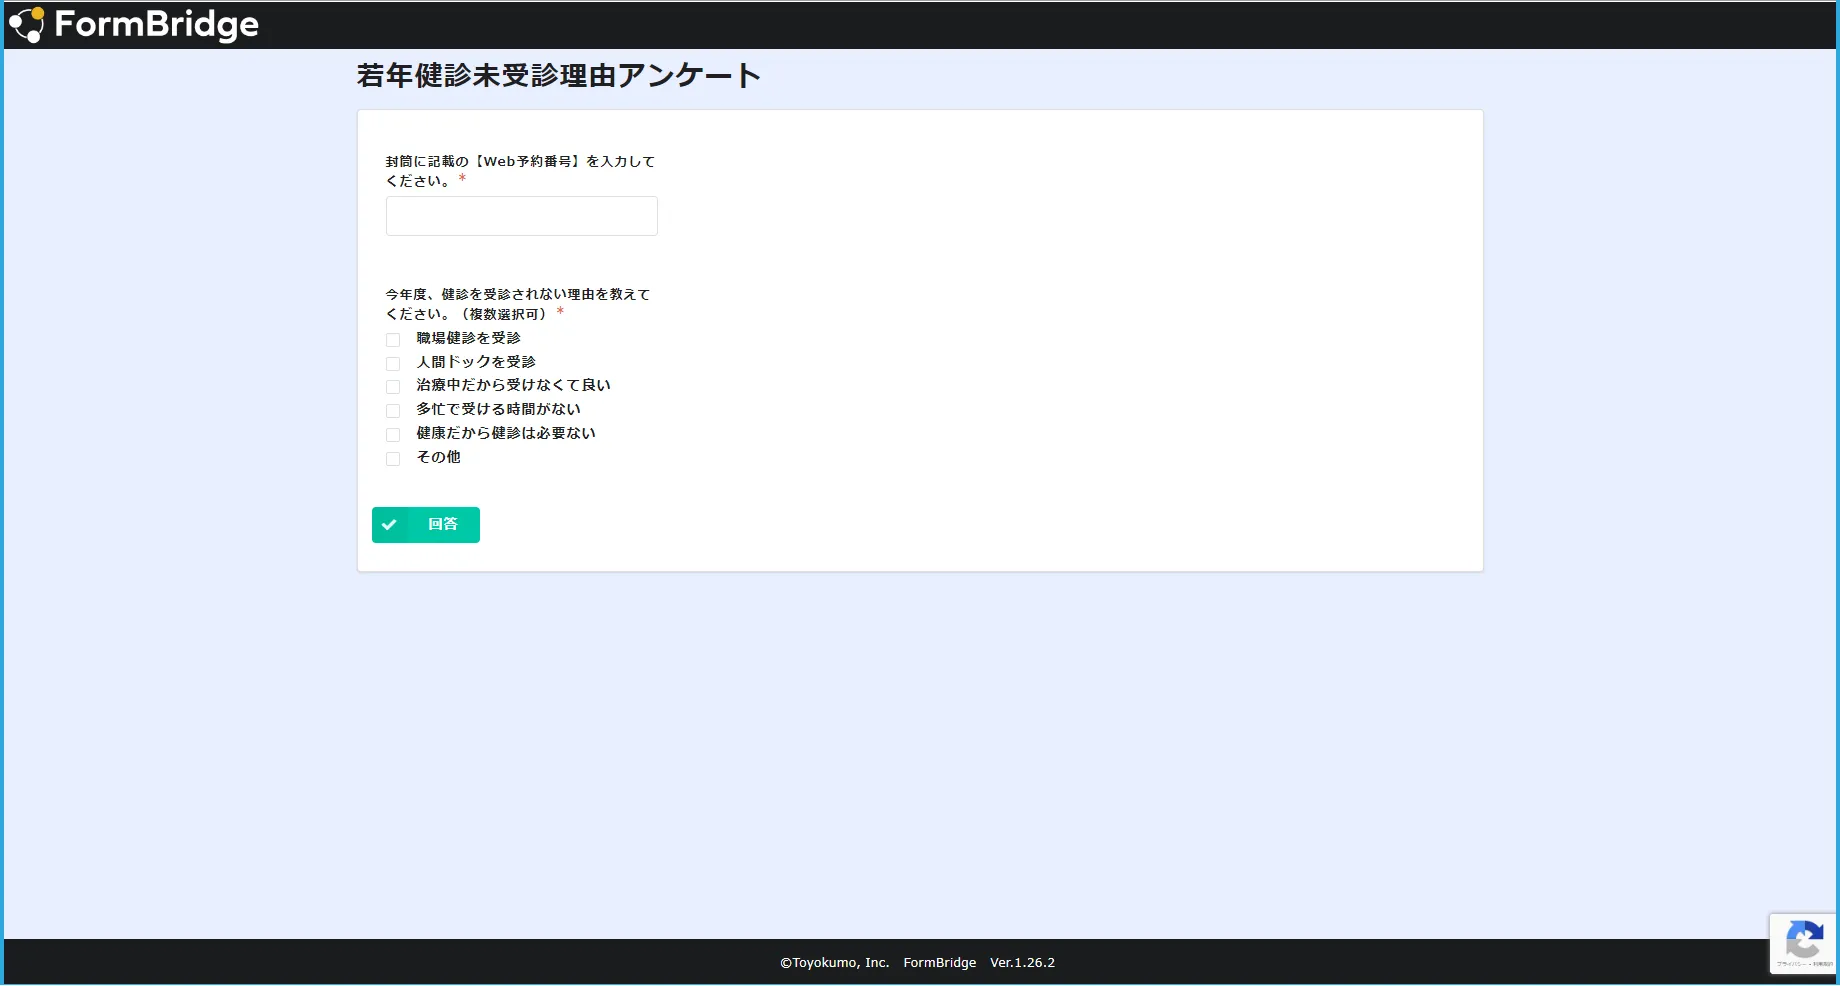This screenshot has width=1840, height=986.
Task: Click the checkmark icon on 回答 button
Action: coord(389,525)
